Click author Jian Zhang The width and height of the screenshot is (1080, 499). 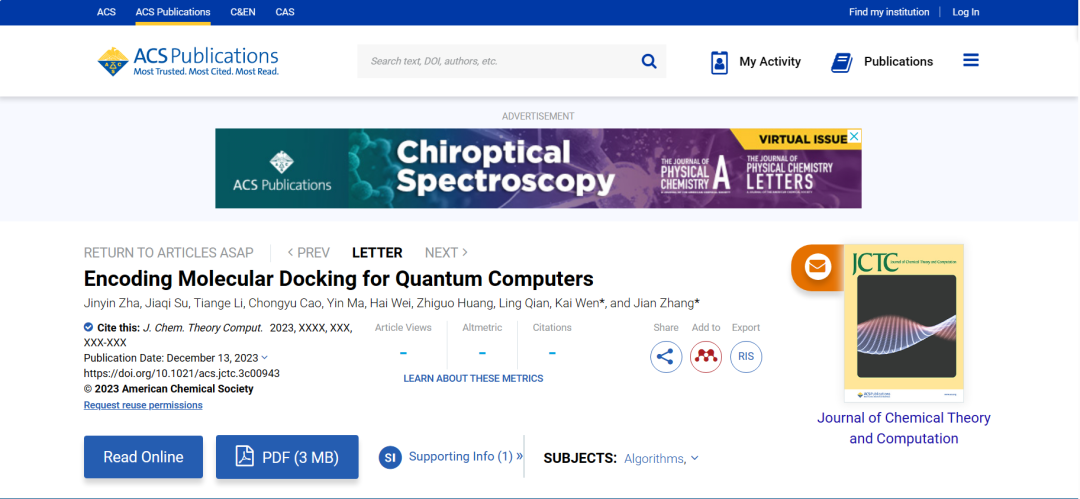coord(662,303)
